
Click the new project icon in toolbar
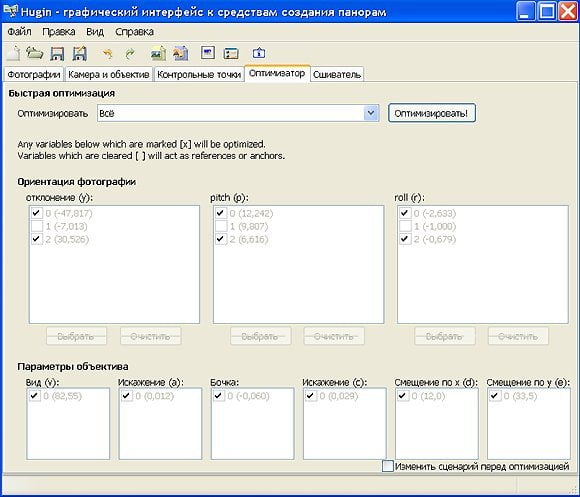pyautogui.click(x=13, y=53)
